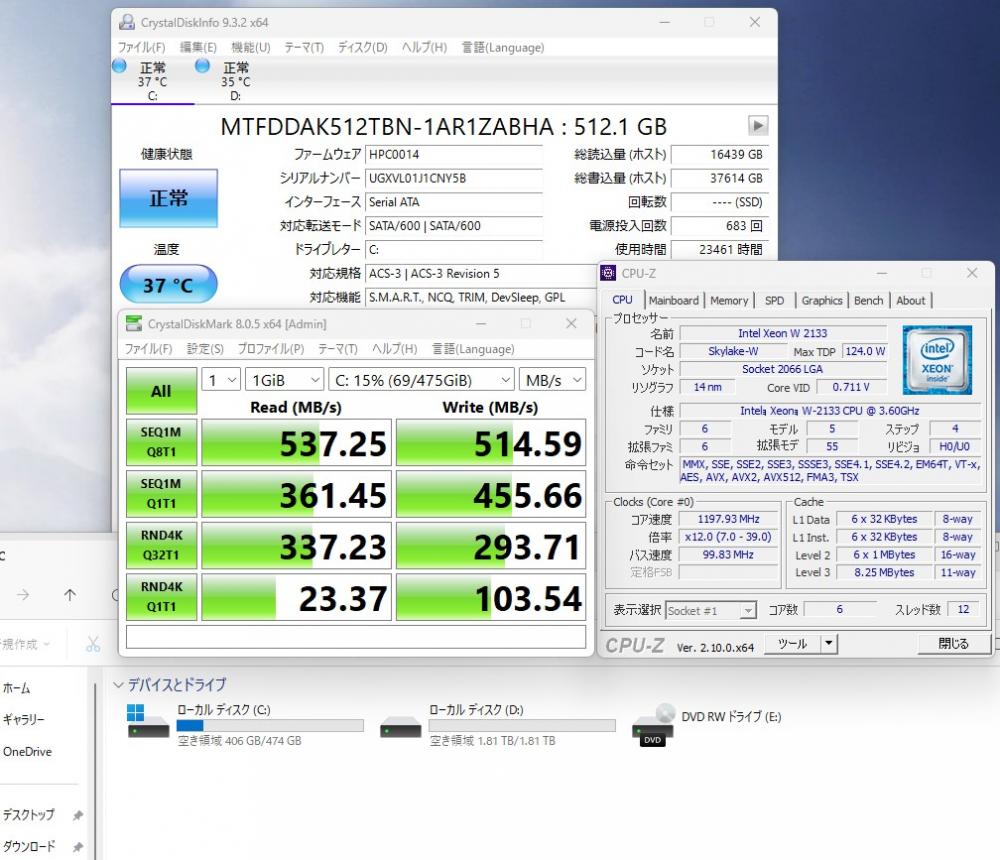Run the RND4K Q32T1 benchmark test
The height and width of the screenshot is (860, 1000).
click(161, 545)
